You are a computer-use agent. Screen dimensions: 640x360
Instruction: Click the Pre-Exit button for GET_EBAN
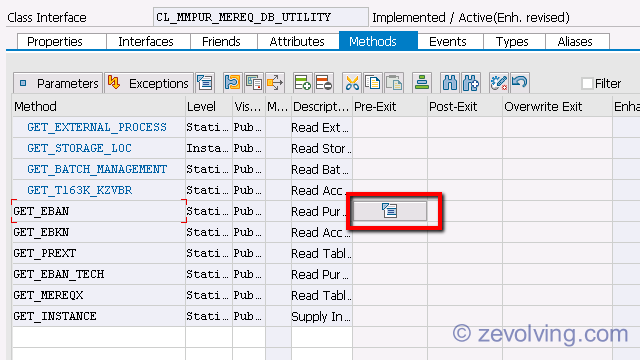[390, 211]
